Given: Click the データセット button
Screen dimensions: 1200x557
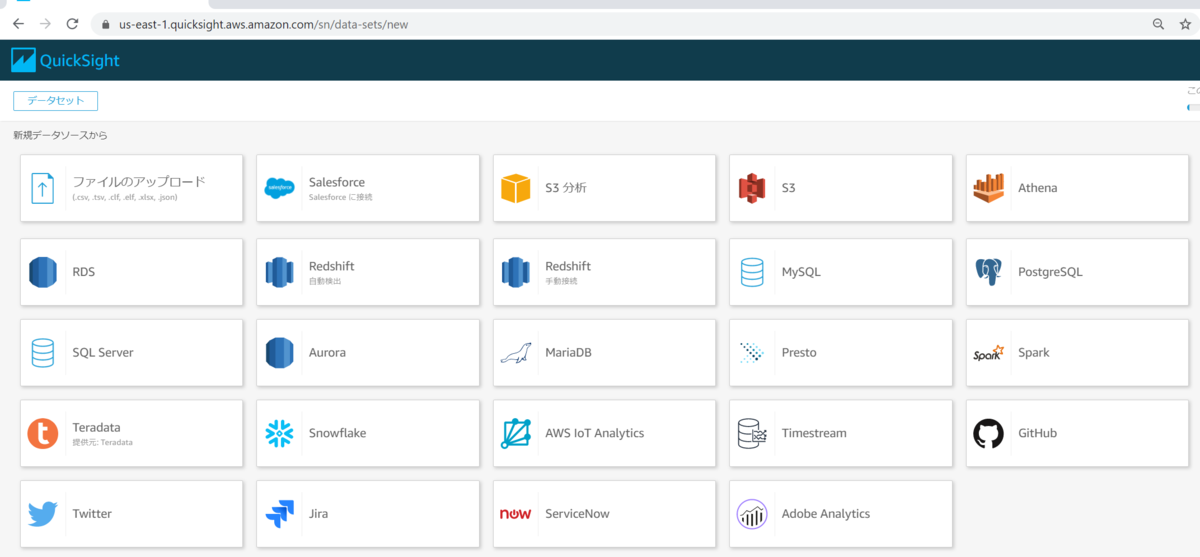Looking at the screenshot, I should pyautogui.click(x=55, y=101).
